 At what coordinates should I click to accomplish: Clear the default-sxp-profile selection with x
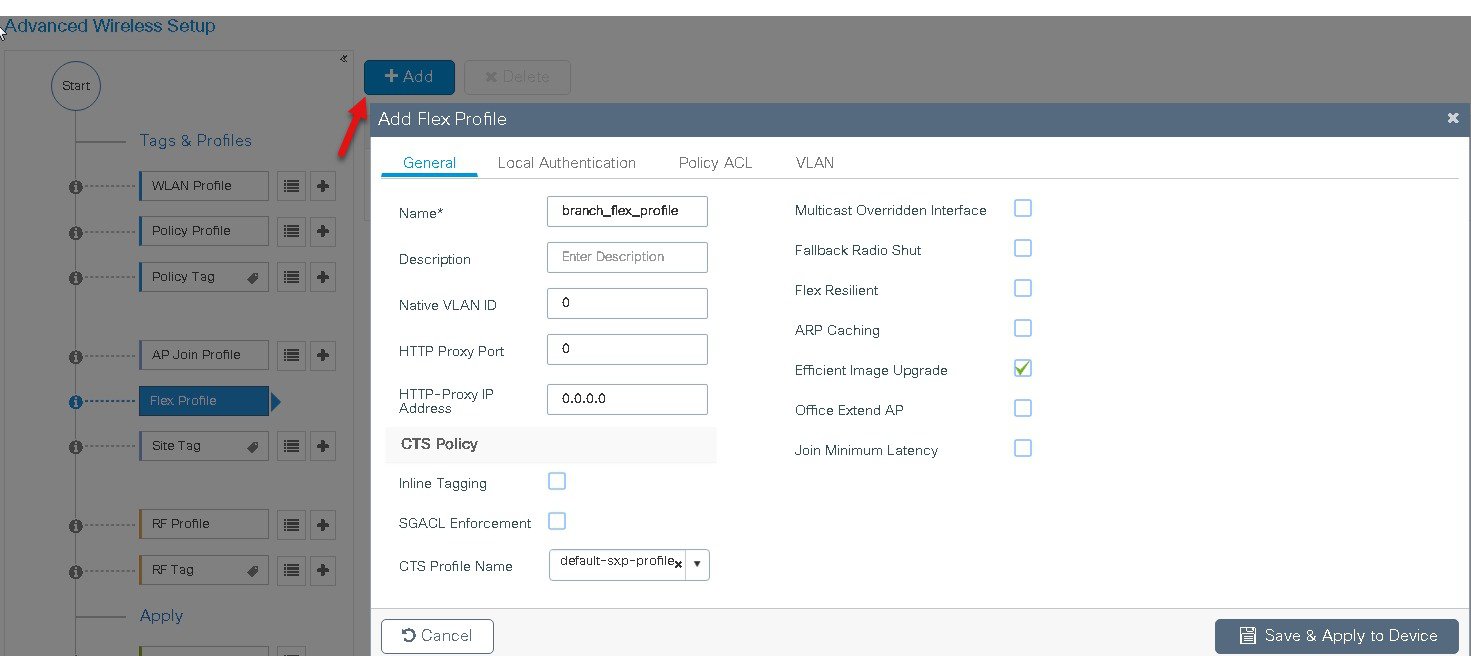[x=678, y=564]
